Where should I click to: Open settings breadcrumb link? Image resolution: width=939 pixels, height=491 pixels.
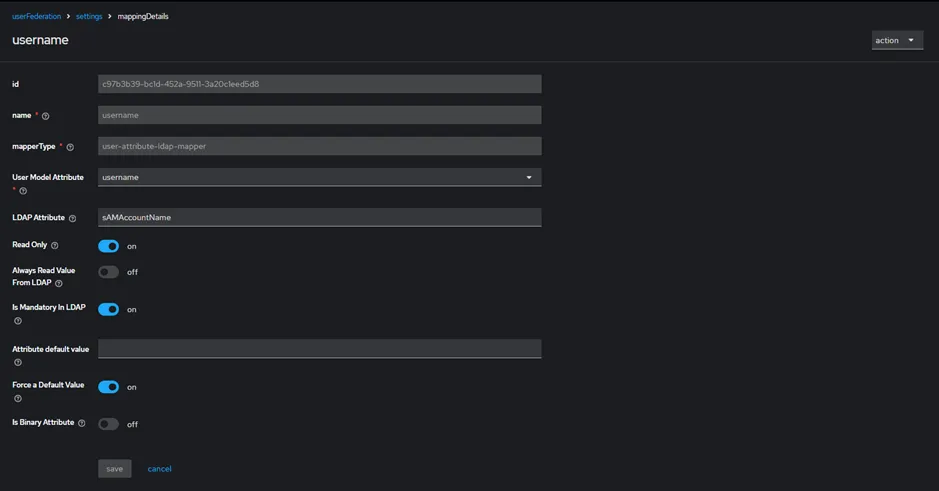pos(89,16)
